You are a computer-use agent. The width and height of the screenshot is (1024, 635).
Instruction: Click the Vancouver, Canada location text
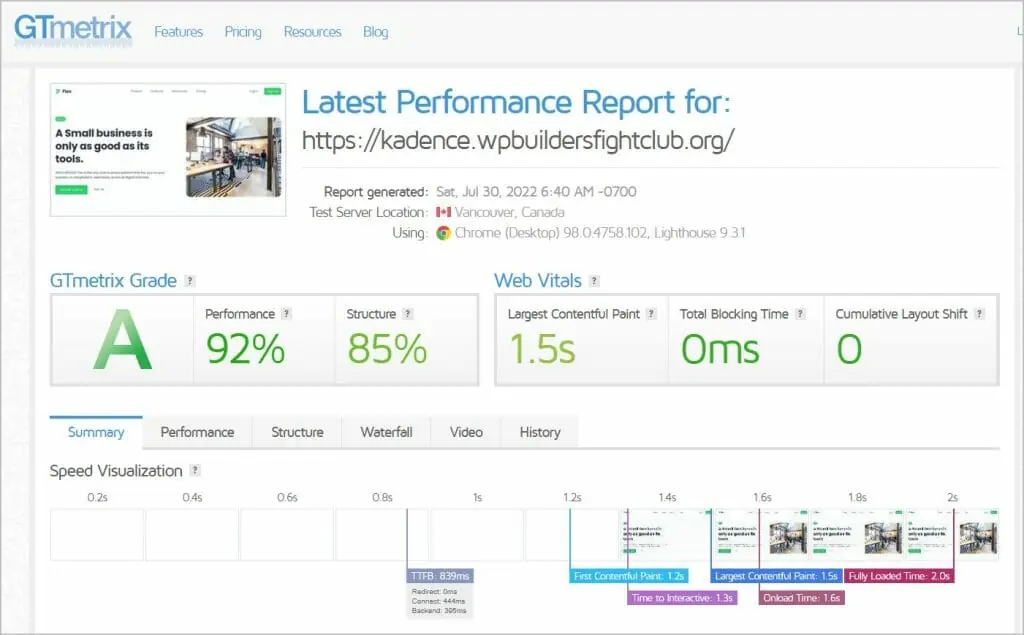coord(509,212)
